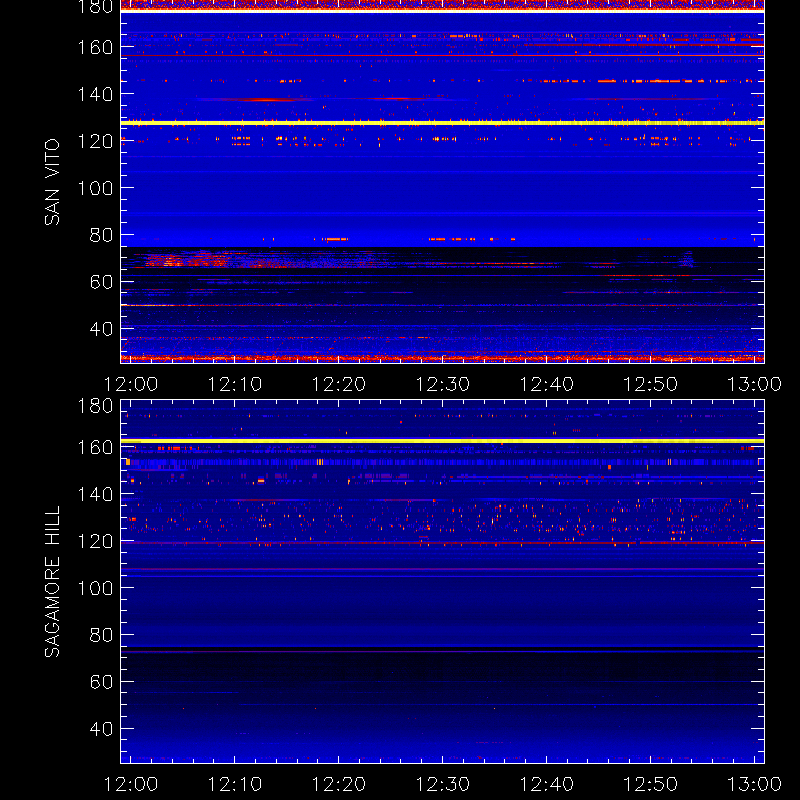The image size is (800, 800).
Task: Click the bright yellow band in Sagamore Hill spectrogram
Action: click(442, 441)
